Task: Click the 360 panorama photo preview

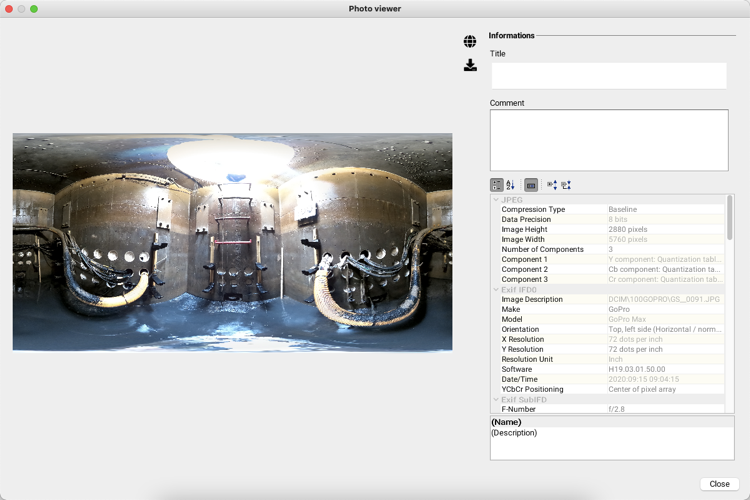Action: click(x=232, y=242)
